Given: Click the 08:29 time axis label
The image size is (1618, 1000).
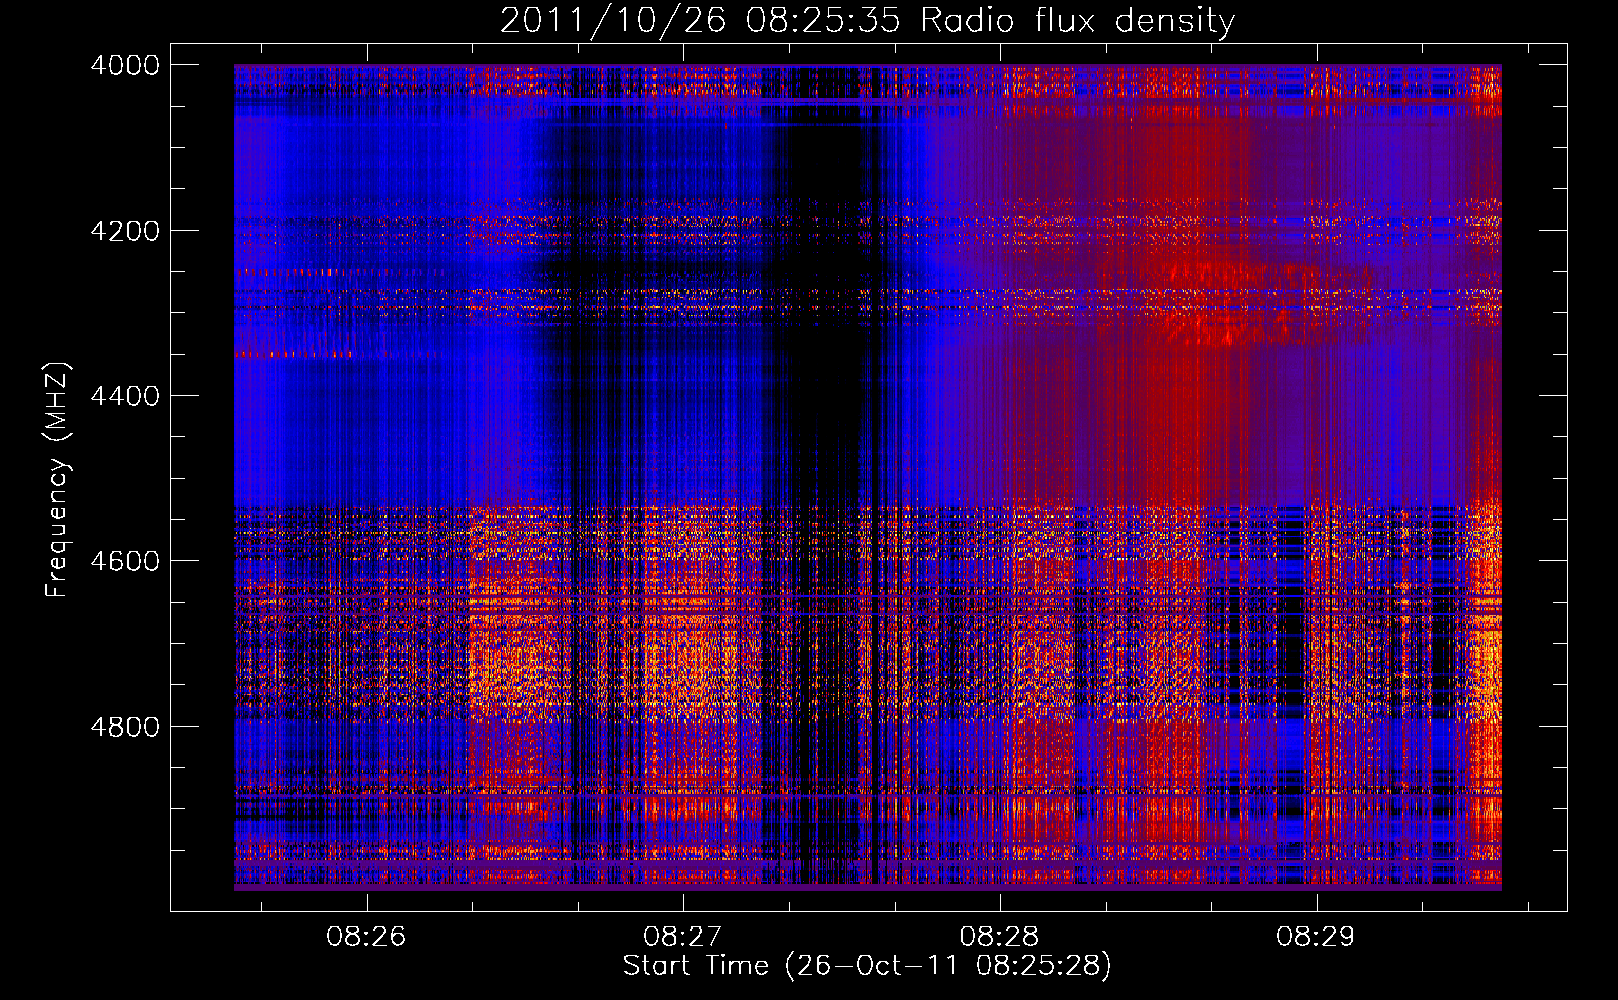Looking at the screenshot, I should coord(1316,937).
